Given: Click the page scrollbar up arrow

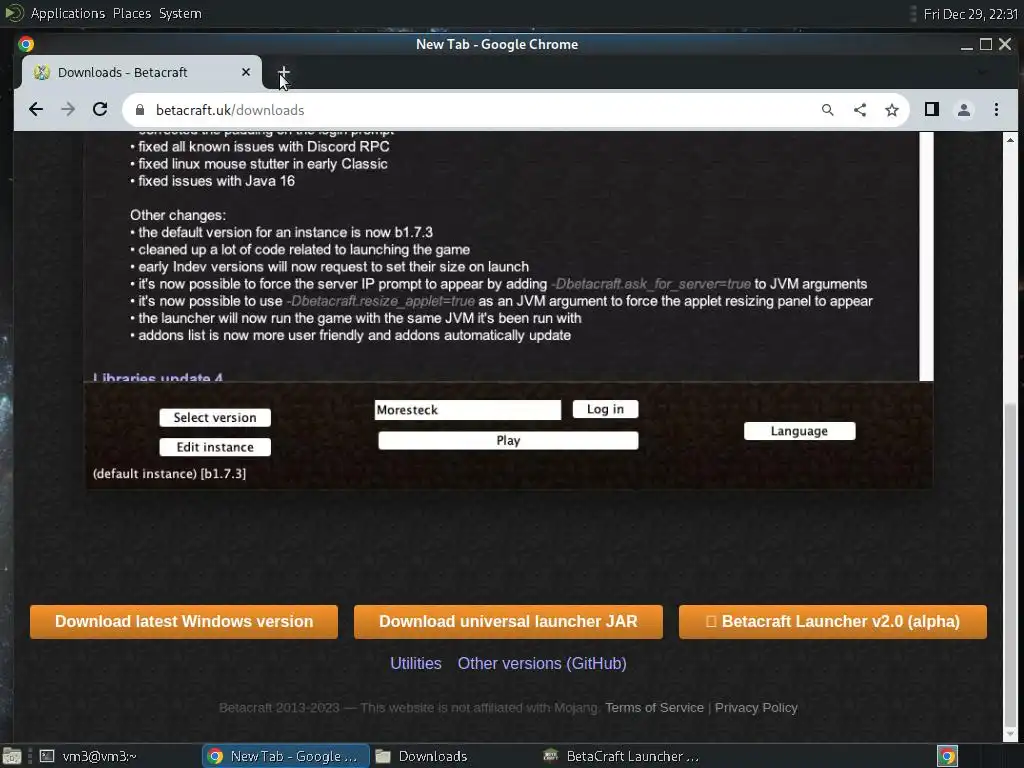Looking at the screenshot, I should [1010, 140].
